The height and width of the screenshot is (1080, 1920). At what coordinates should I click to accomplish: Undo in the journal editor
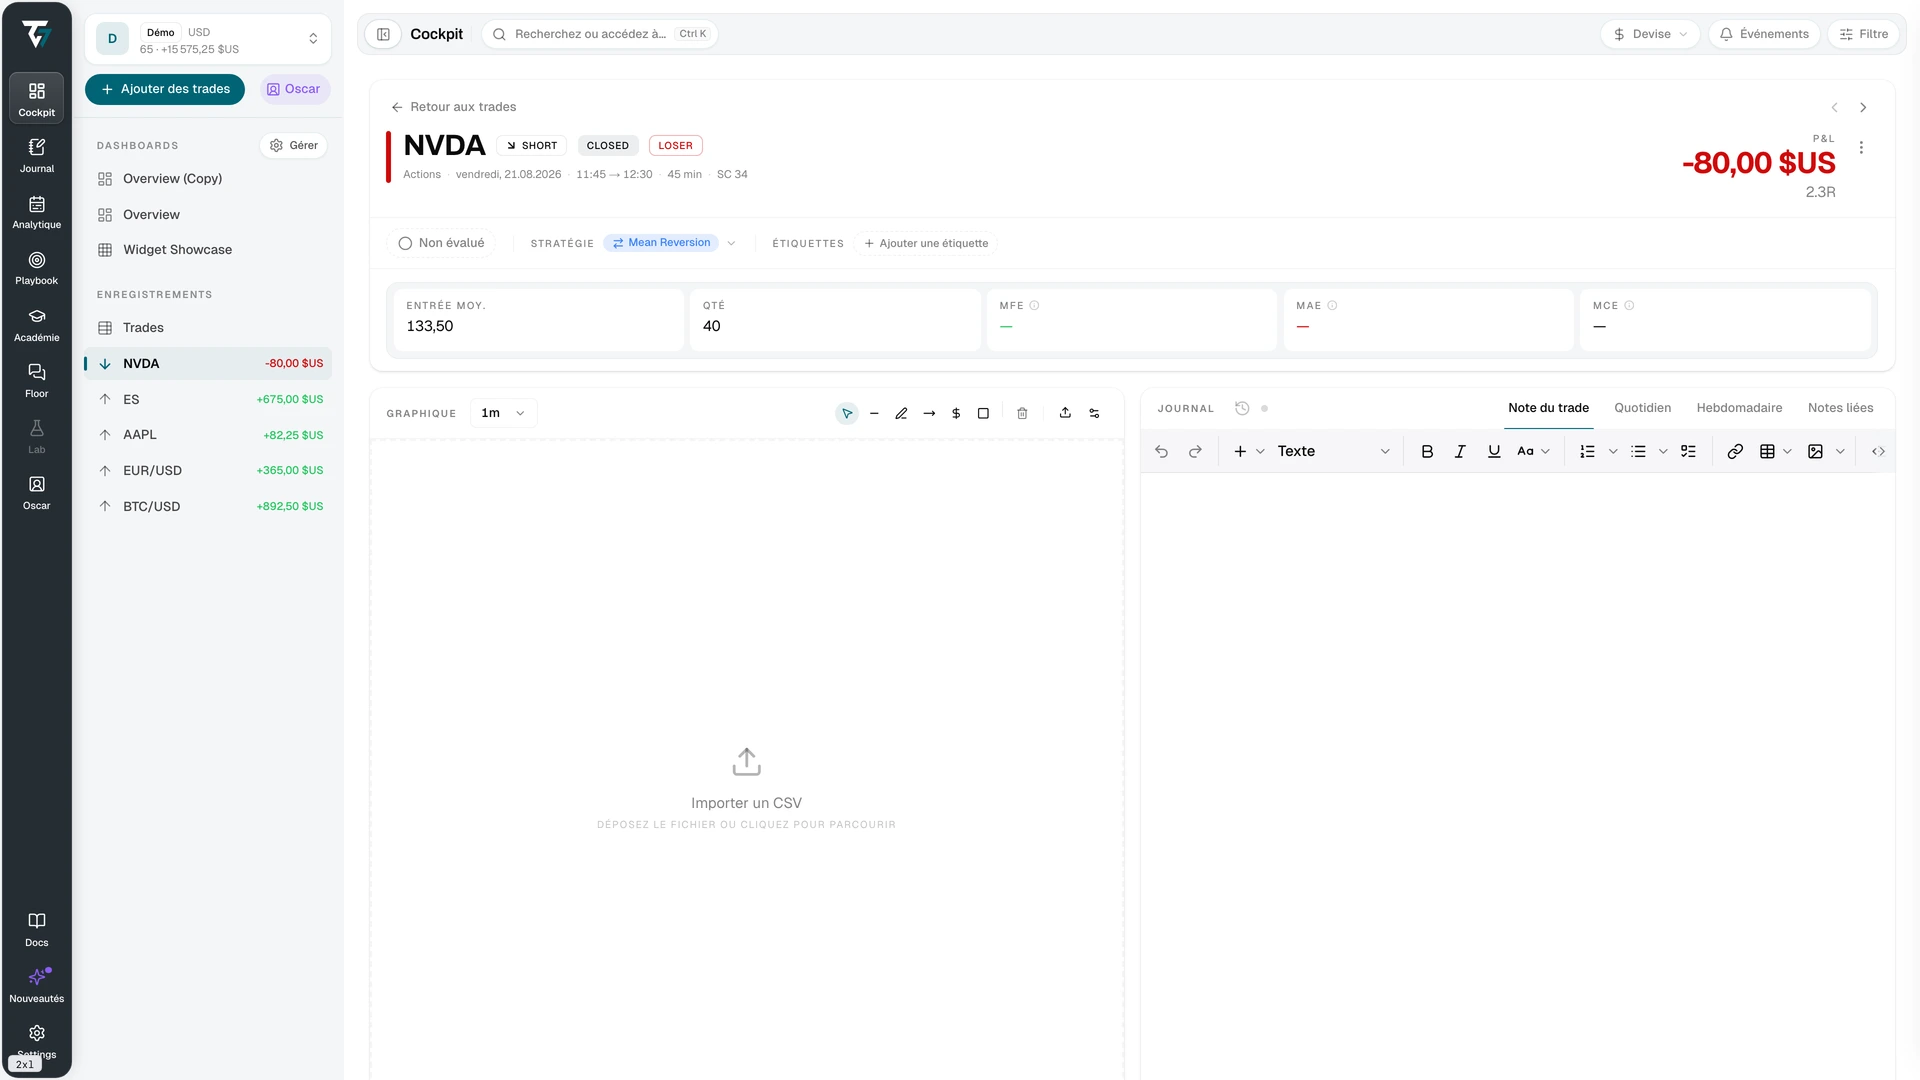[x=1161, y=451]
